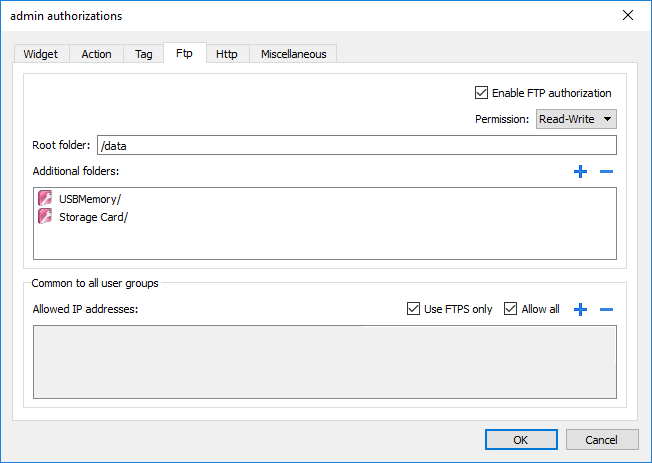The height and width of the screenshot is (463, 652).
Task: Go to the Miscellaneous tab
Action: pos(293,54)
